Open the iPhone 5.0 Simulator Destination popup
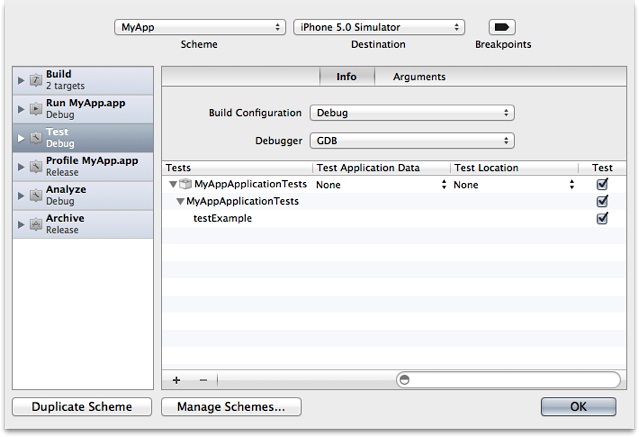This screenshot has width=639, height=437. (379, 27)
